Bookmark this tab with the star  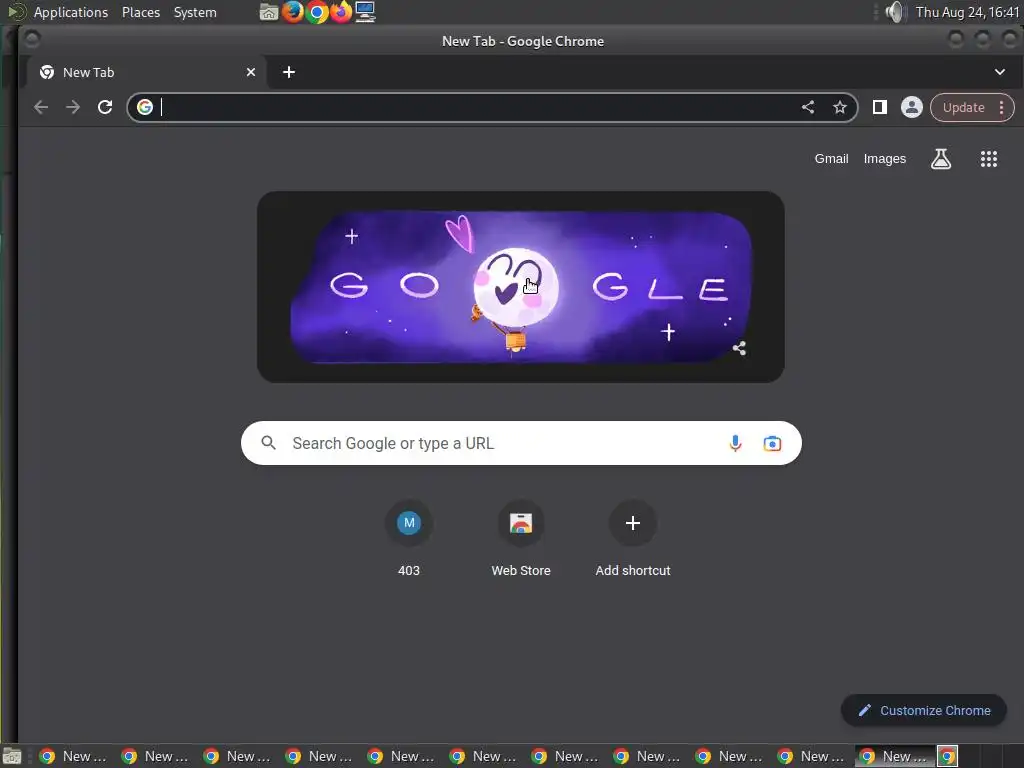[840, 107]
